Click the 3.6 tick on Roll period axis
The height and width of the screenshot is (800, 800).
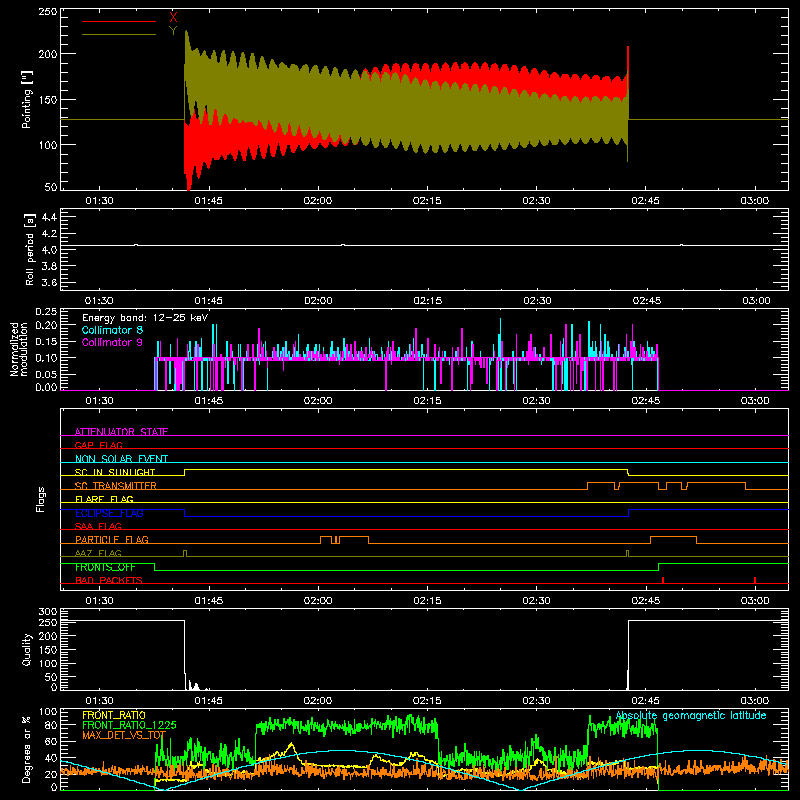coord(49,282)
